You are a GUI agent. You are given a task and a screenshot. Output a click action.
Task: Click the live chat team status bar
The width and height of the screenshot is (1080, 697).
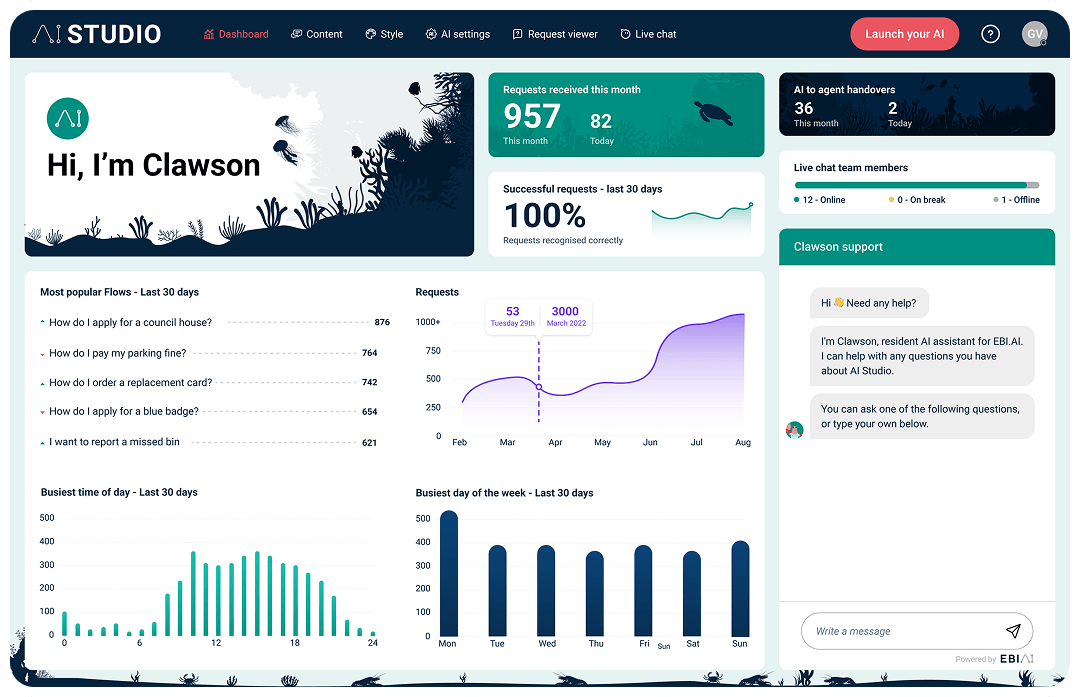click(x=916, y=185)
